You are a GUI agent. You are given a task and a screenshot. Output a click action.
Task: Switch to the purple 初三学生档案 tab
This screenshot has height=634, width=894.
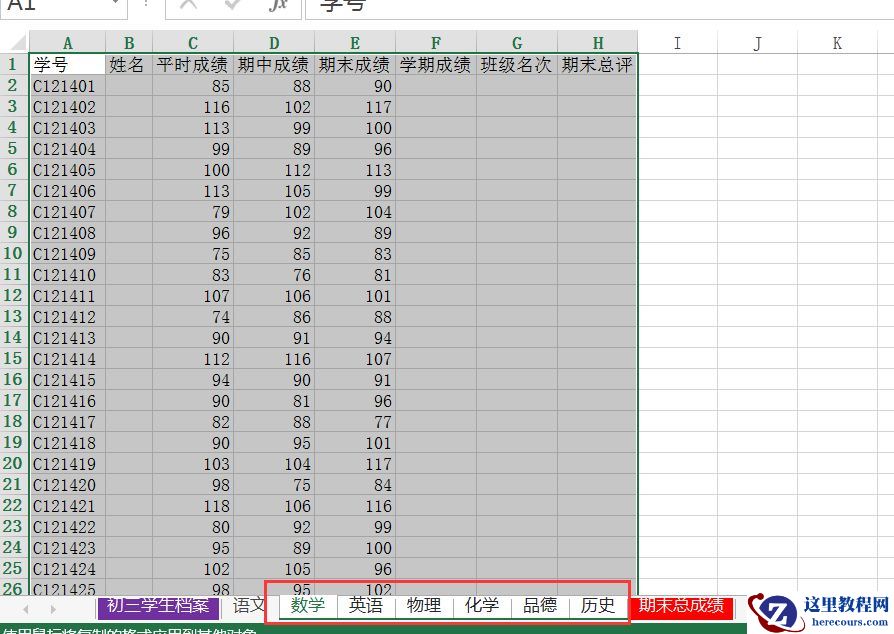(x=158, y=606)
